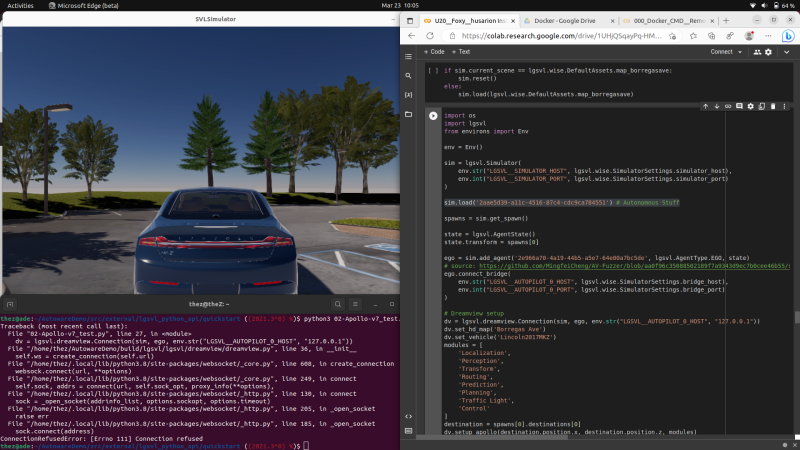Click the run bracket of first cell
This screenshot has width=800, height=450.
pos(431,71)
